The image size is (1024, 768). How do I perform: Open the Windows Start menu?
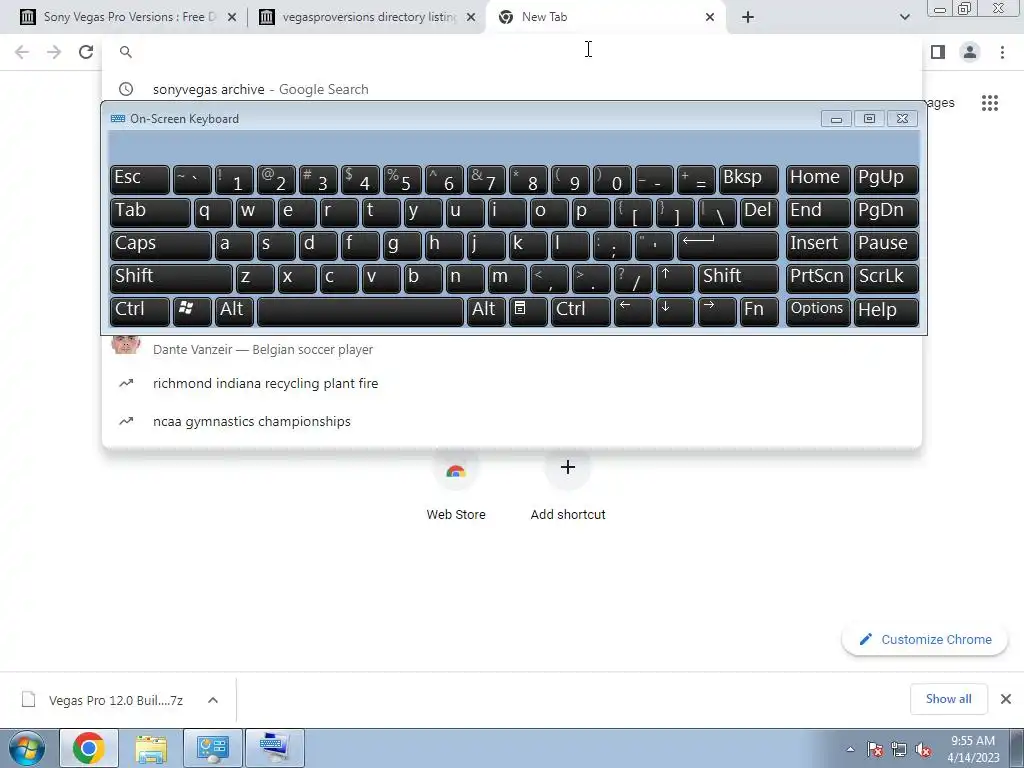(26, 748)
